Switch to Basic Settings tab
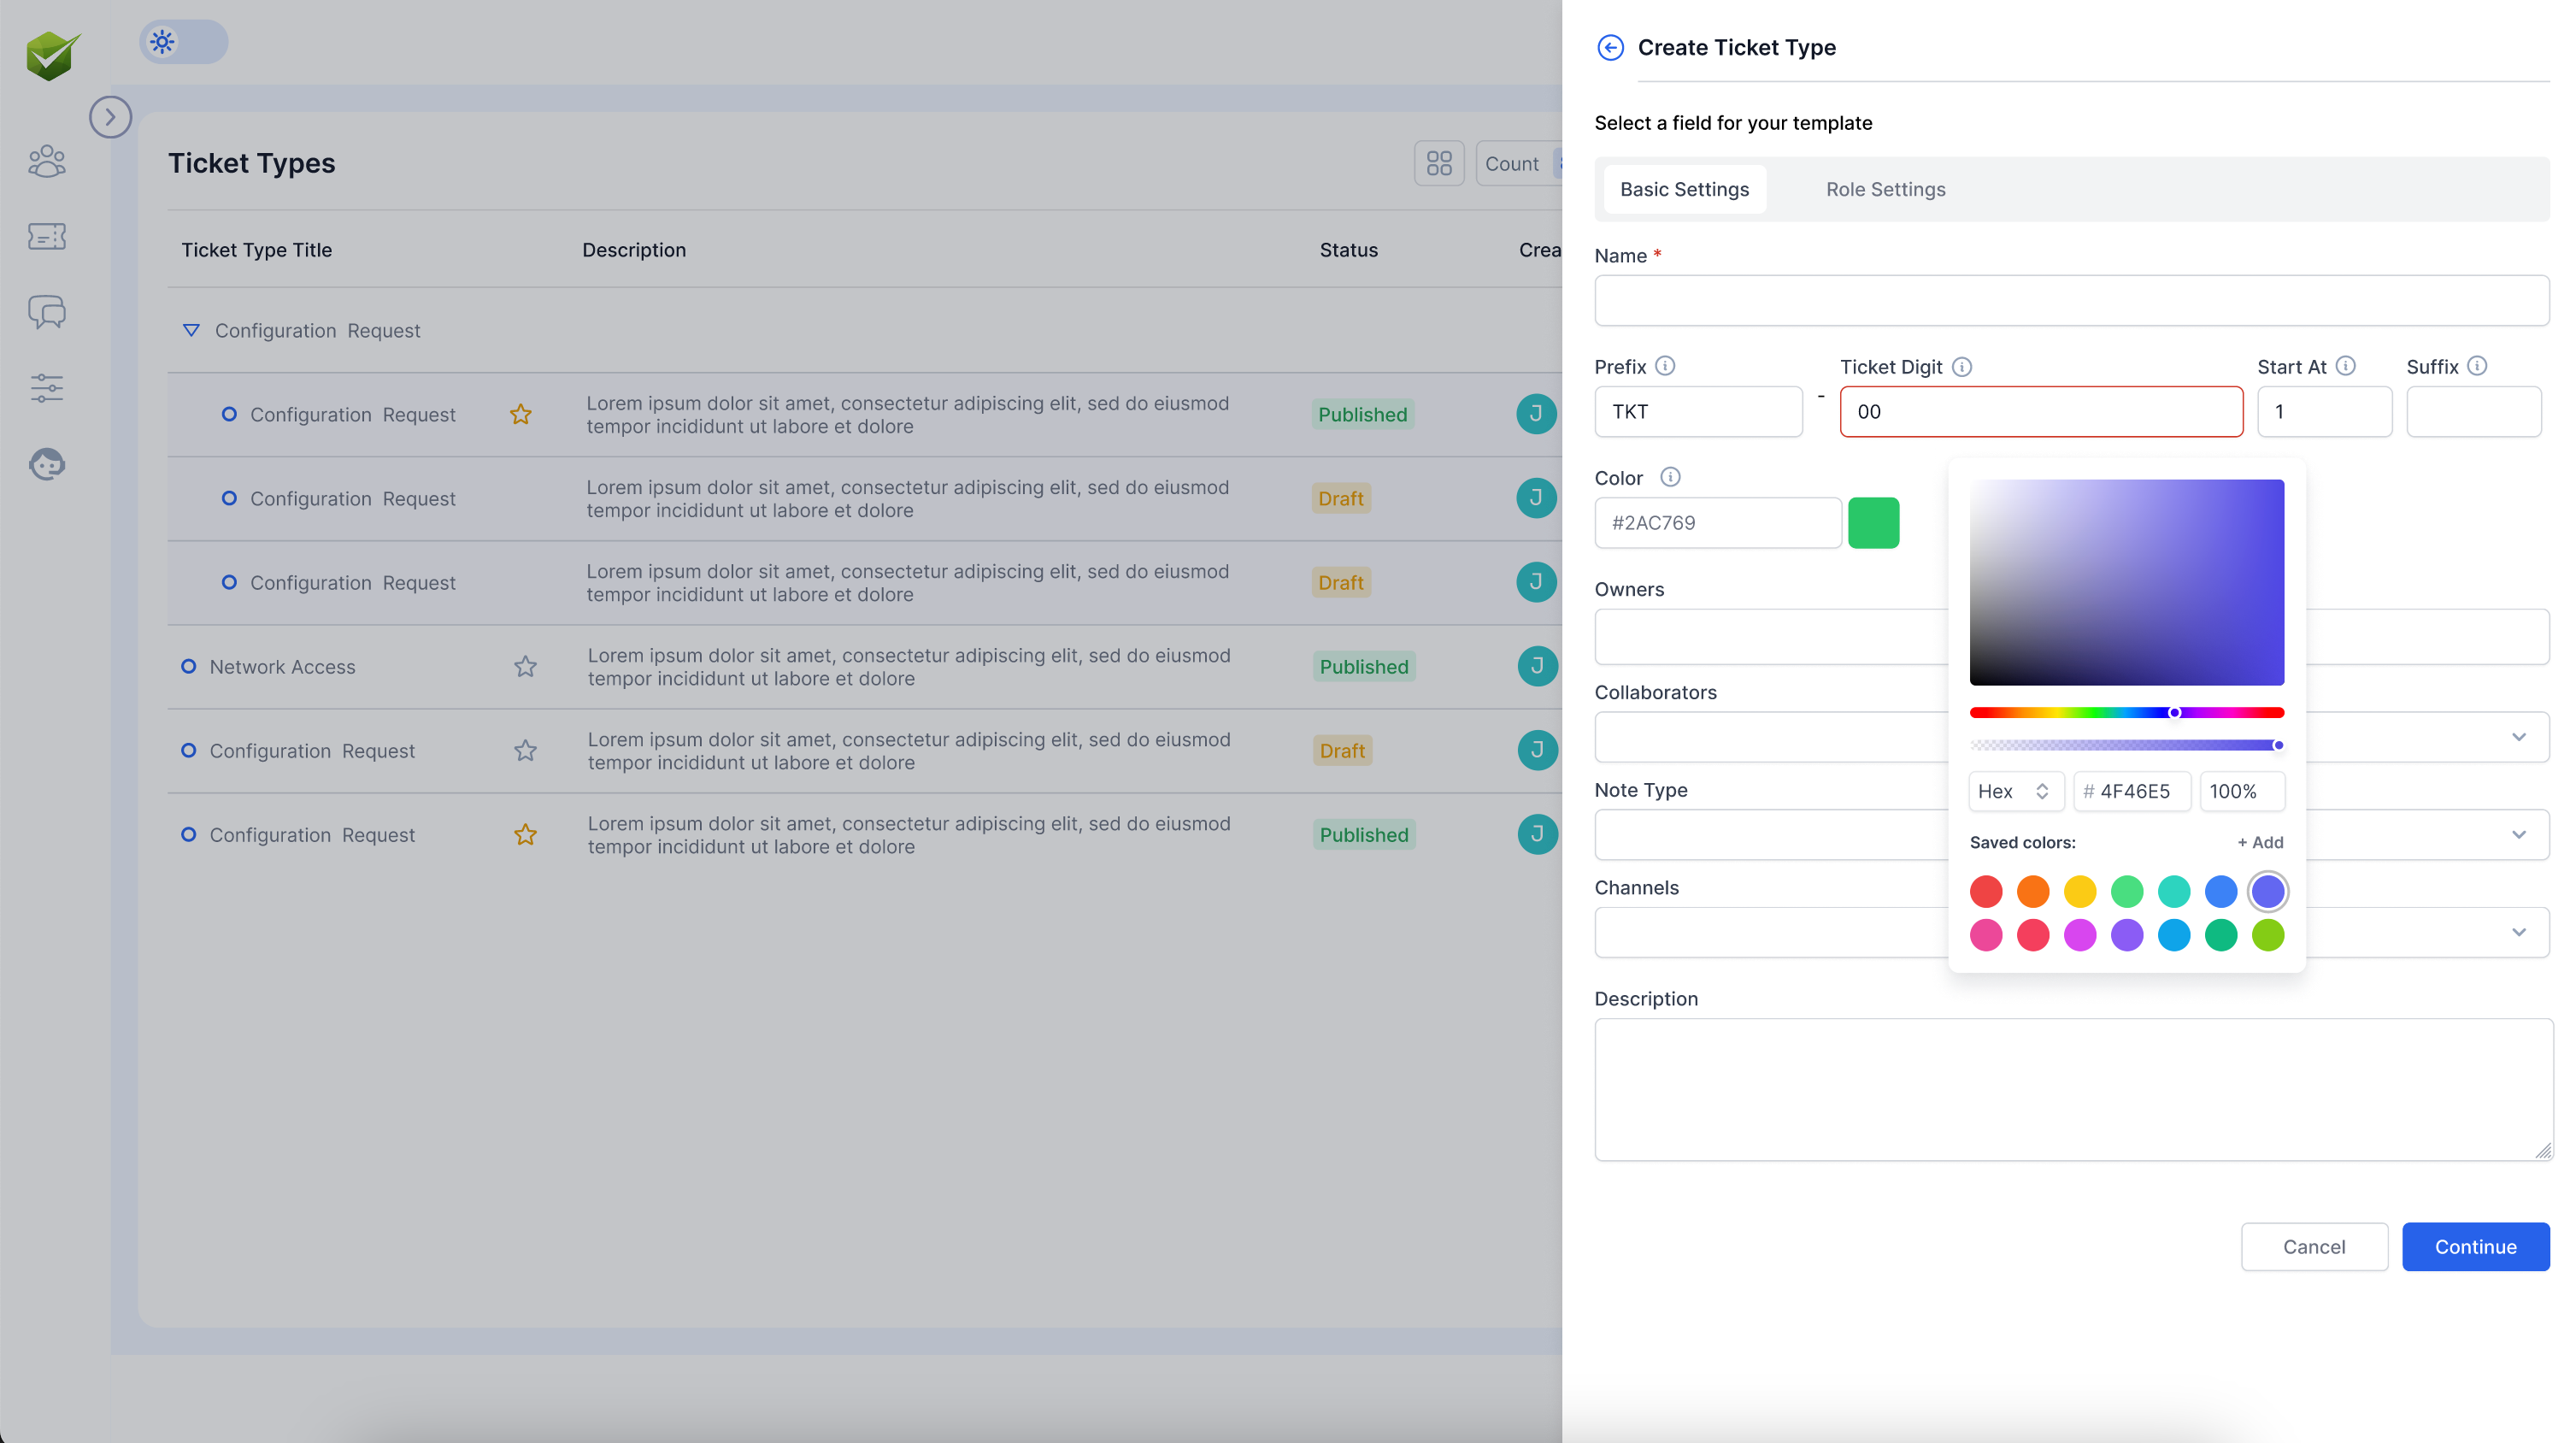This screenshot has height=1443, width=2576. point(1685,189)
